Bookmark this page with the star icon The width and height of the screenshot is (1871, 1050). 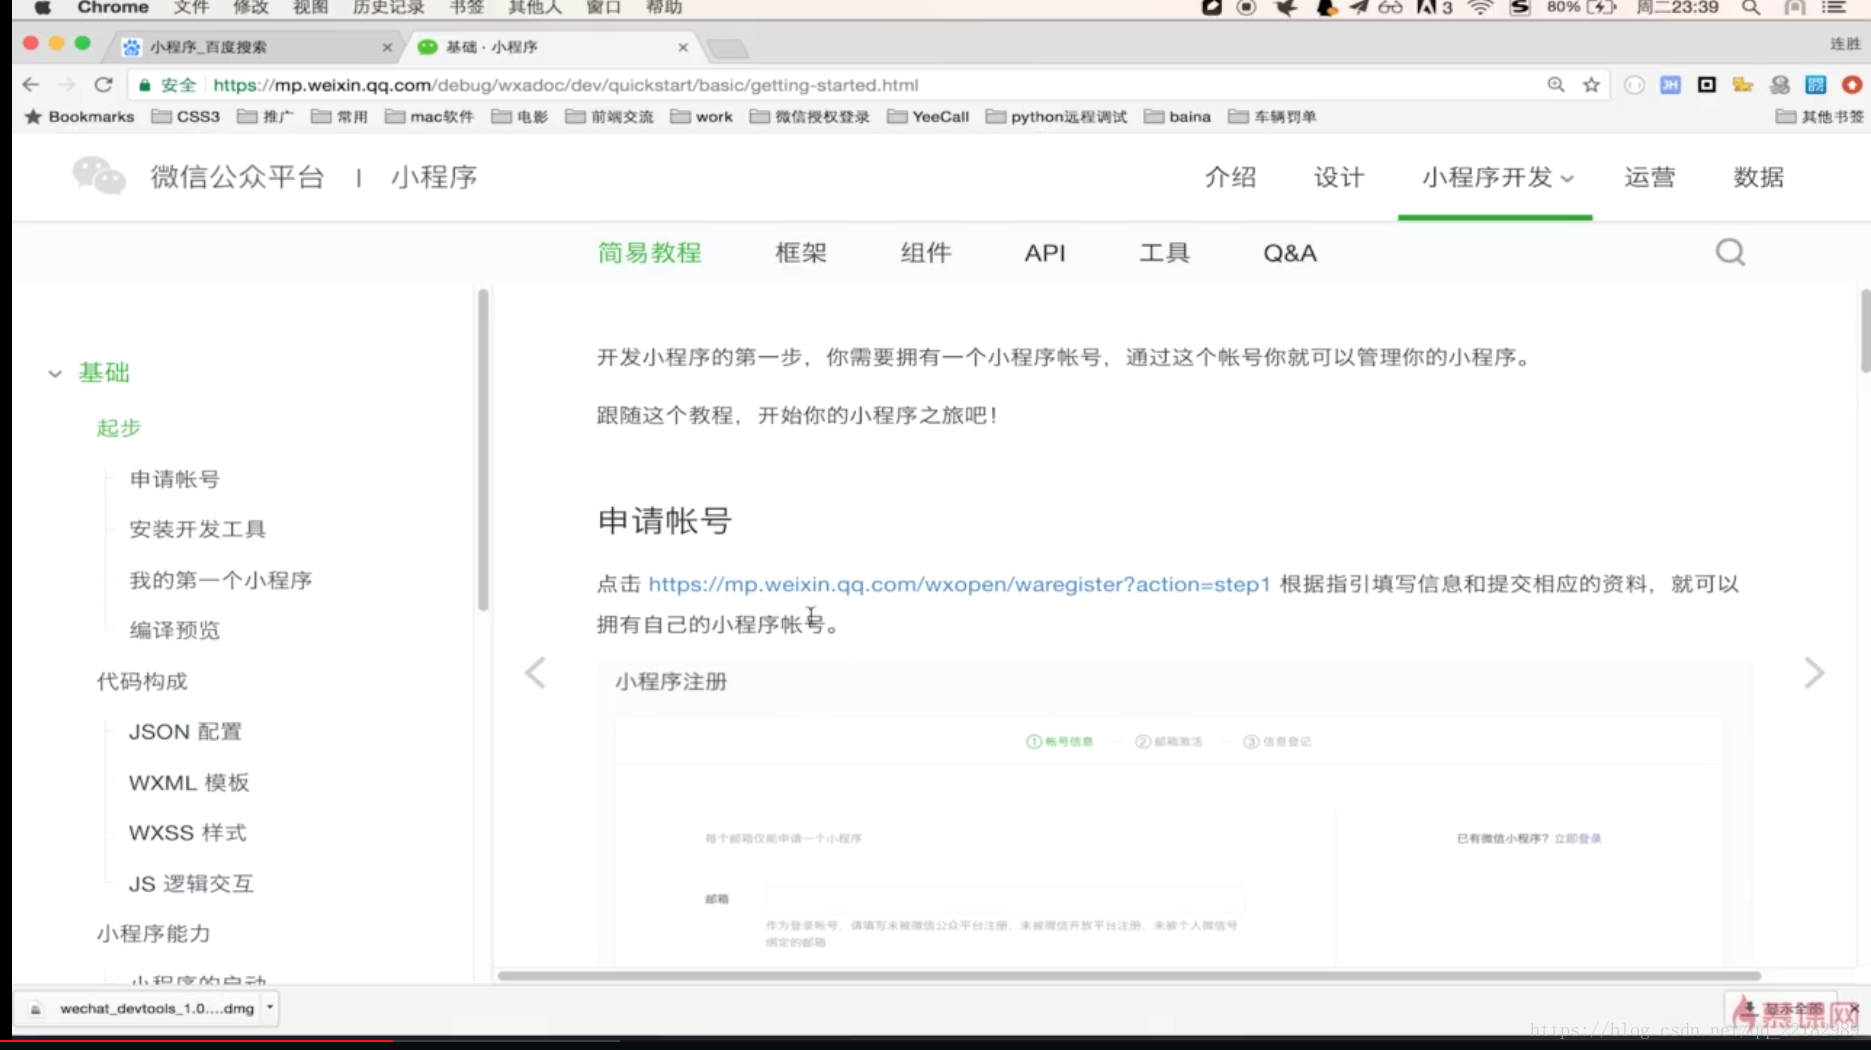(1591, 85)
